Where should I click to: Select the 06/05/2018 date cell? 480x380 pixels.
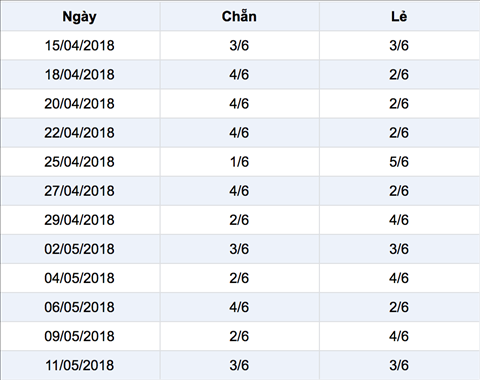pos(79,307)
